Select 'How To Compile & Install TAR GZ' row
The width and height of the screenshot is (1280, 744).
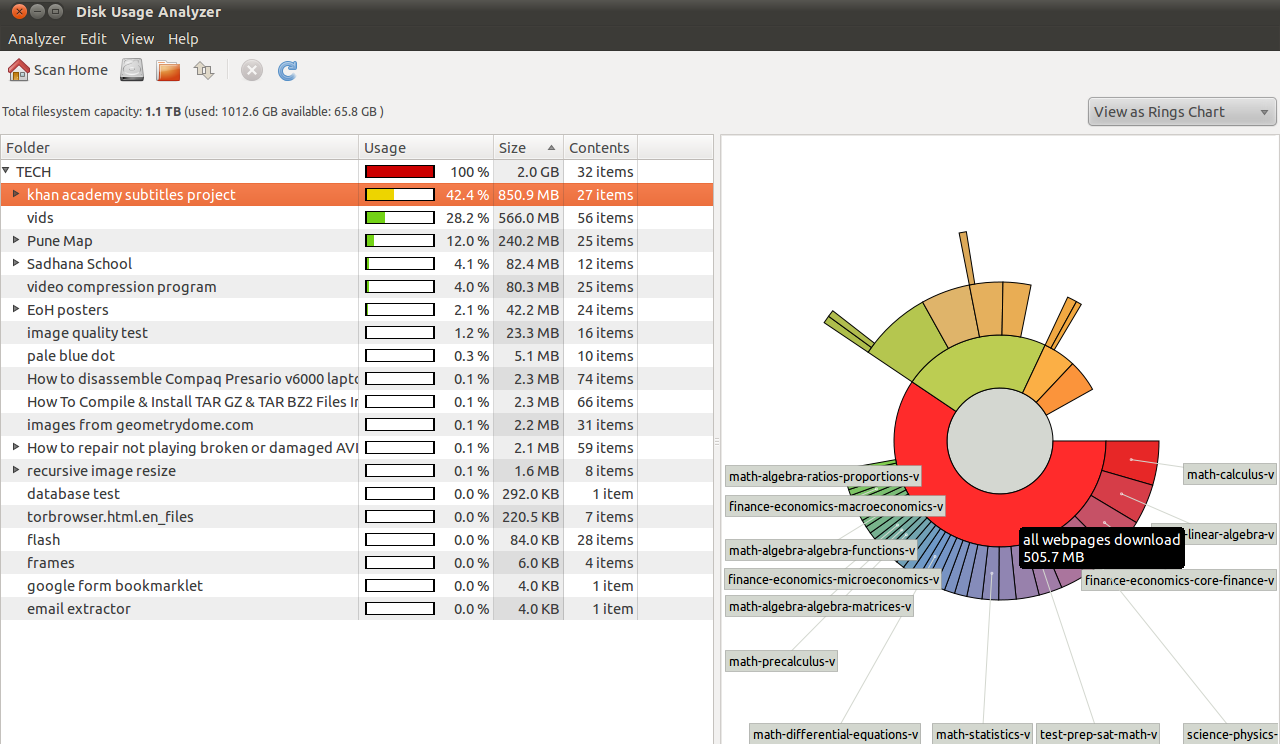click(x=357, y=402)
